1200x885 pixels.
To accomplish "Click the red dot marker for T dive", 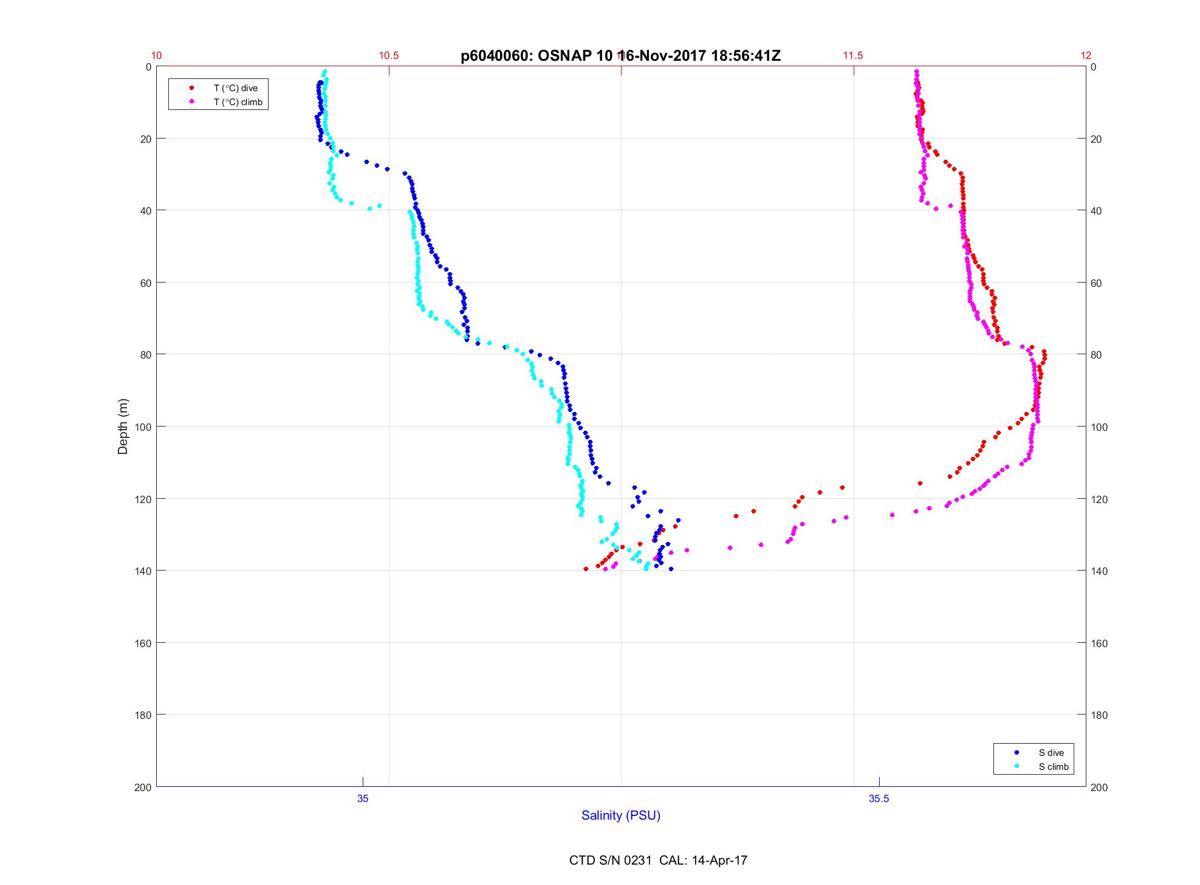I will click(191, 88).
